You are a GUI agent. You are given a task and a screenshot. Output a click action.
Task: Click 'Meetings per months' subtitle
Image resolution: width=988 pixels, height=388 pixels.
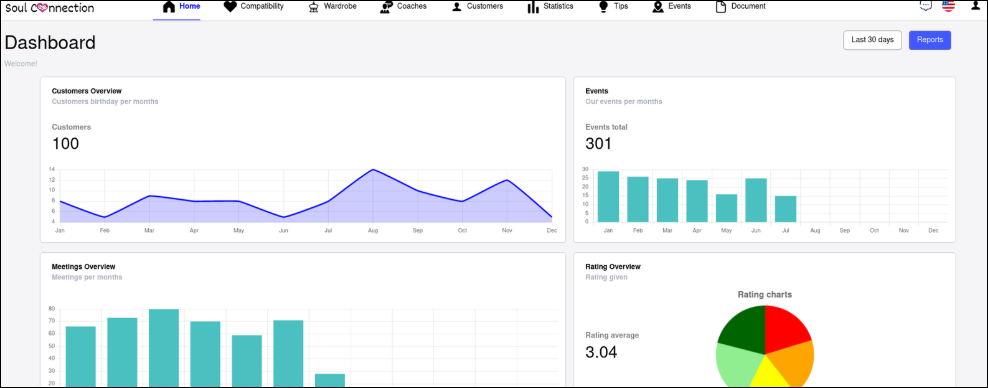[87, 277]
